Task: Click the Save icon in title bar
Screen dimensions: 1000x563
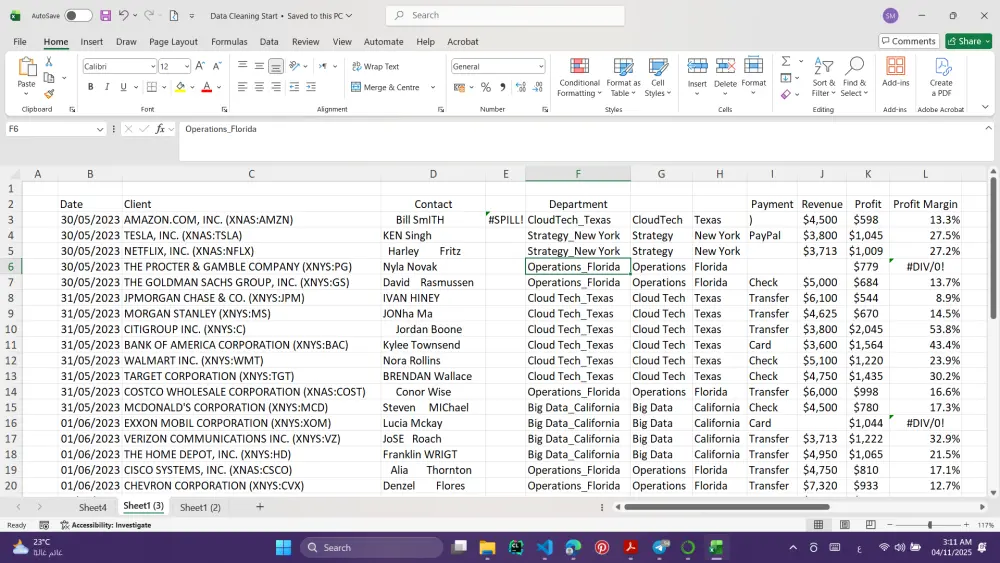Action: (x=106, y=15)
